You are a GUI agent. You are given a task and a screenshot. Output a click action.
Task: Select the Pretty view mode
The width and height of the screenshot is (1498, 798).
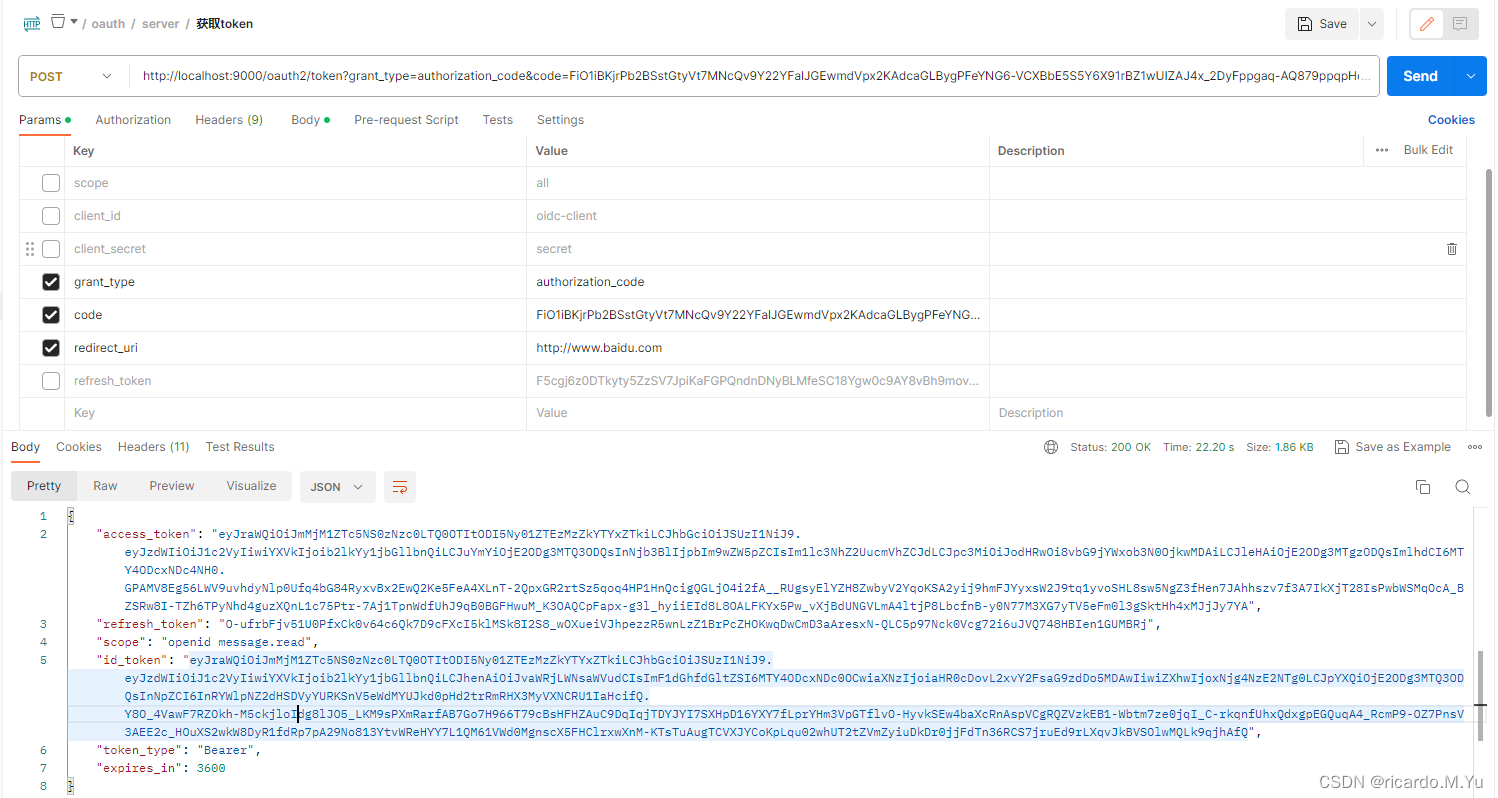[x=44, y=486]
